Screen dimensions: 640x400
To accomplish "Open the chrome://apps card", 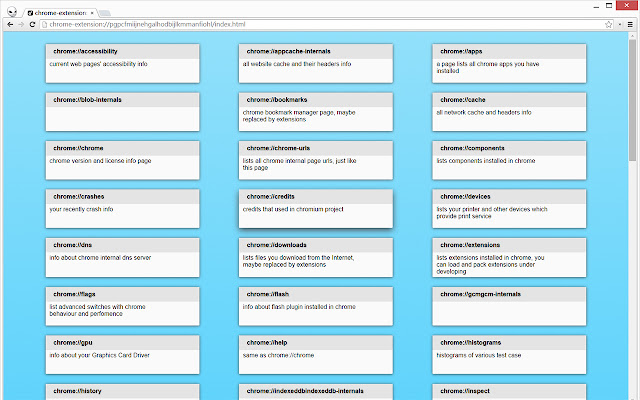I will click(509, 63).
